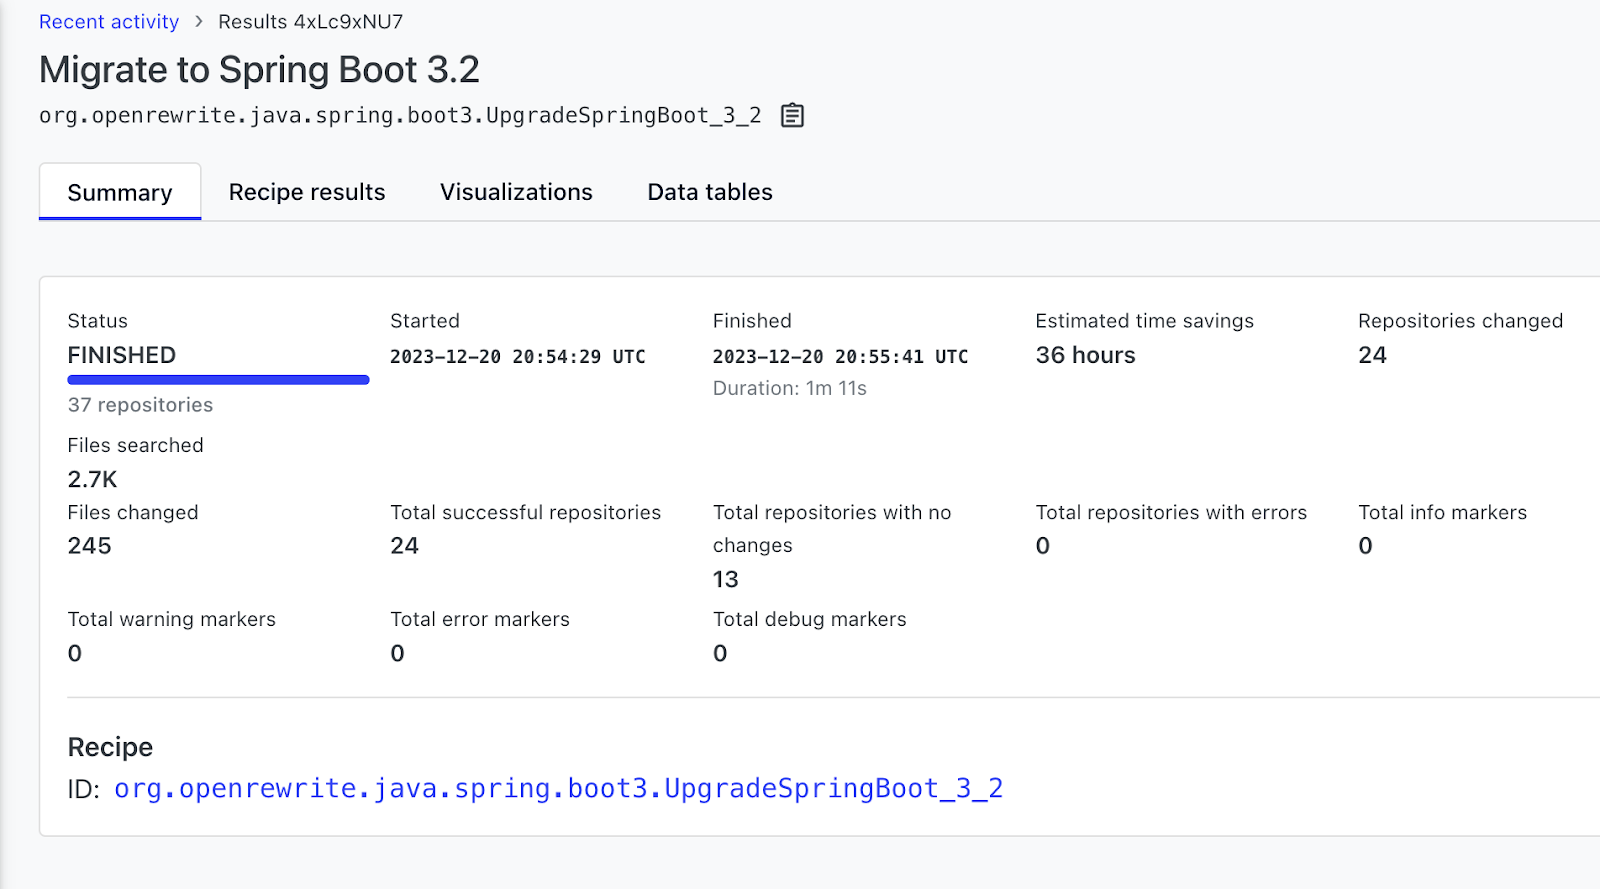Click the '0' under Total warning markers
This screenshot has height=889, width=1600.
[x=75, y=653]
